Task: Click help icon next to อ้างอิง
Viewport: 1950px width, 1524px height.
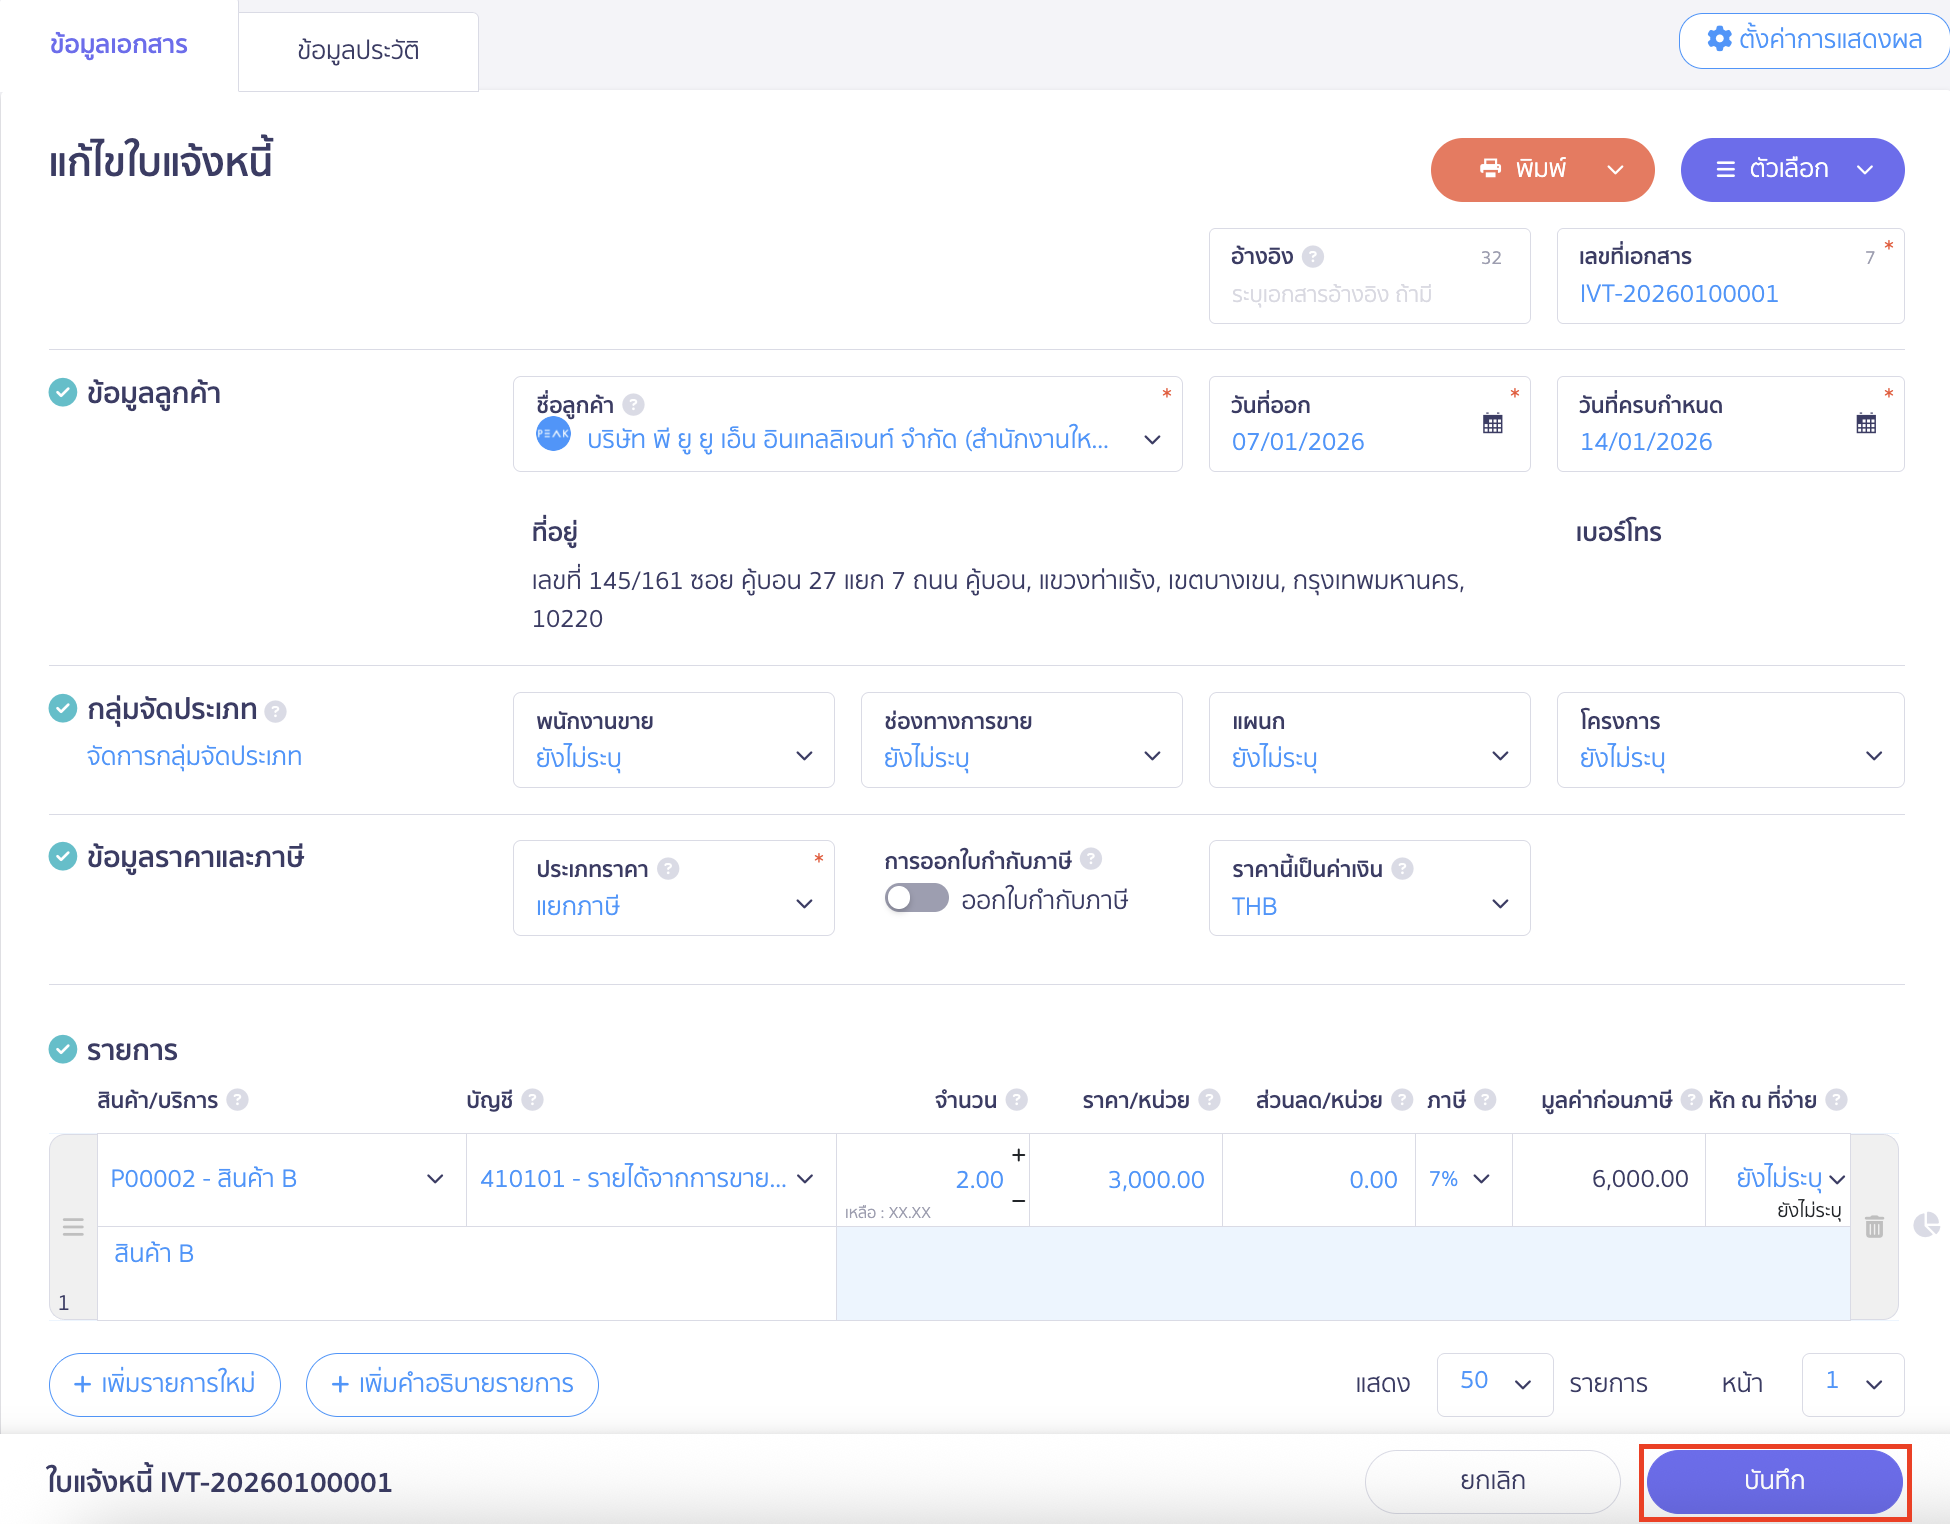Action: point(1313,257)
